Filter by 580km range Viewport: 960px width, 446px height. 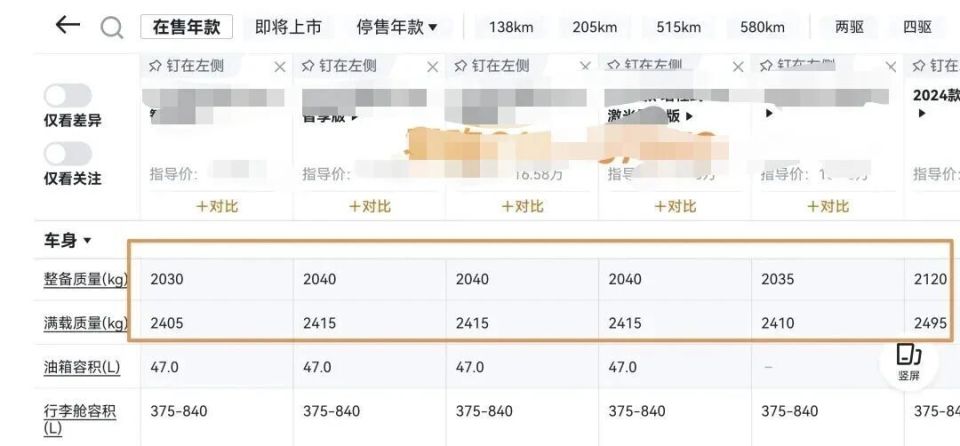coord(762,27)
